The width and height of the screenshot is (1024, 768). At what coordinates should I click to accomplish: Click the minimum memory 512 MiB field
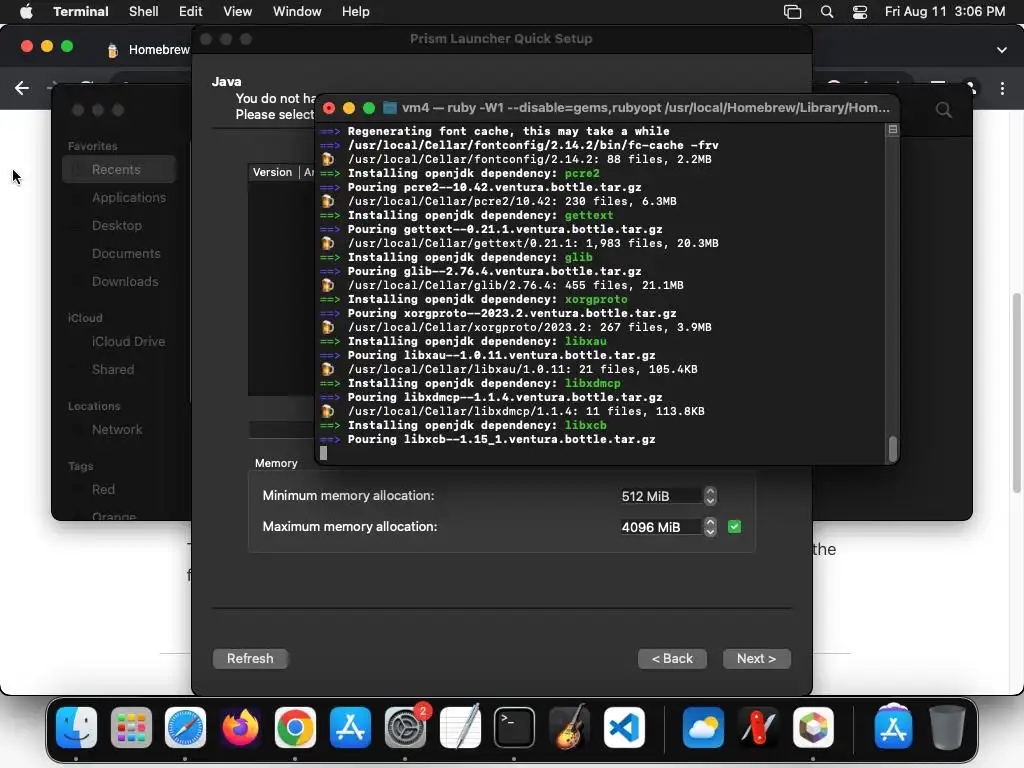661,496
